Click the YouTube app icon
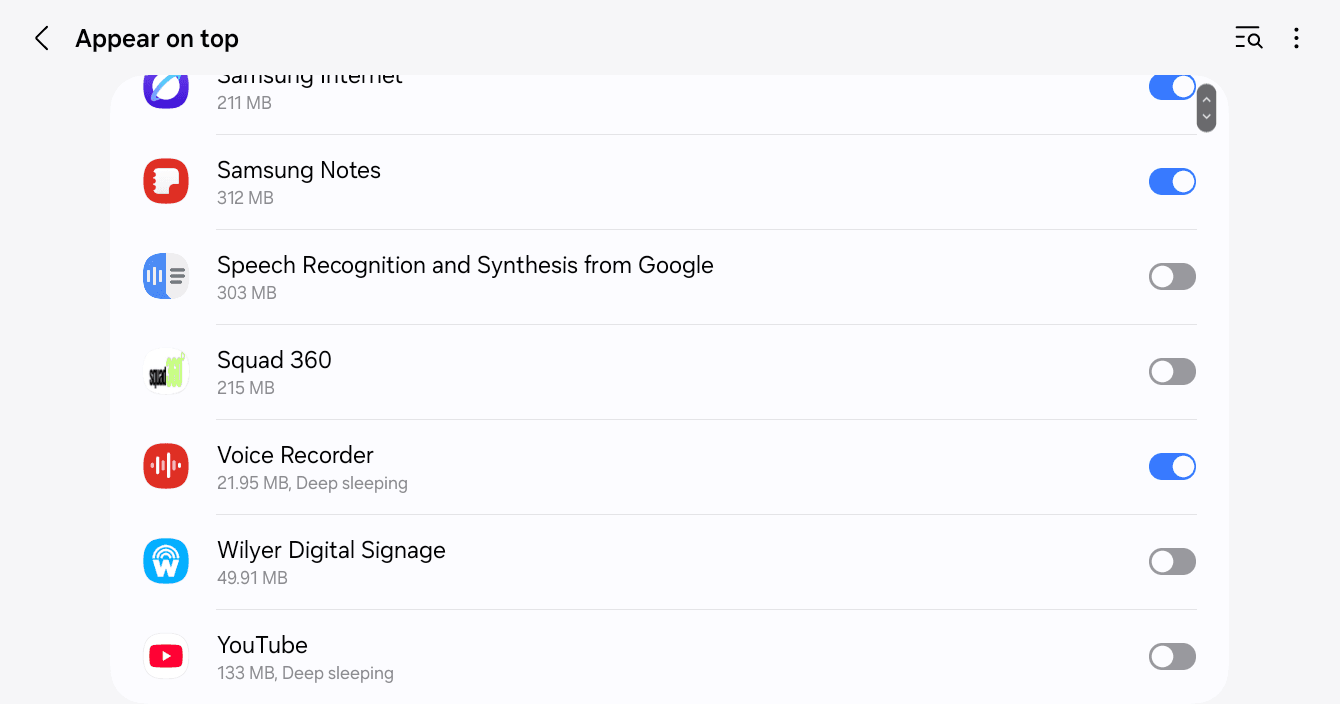Screen dimensions: 1340x704 point(166,656)
